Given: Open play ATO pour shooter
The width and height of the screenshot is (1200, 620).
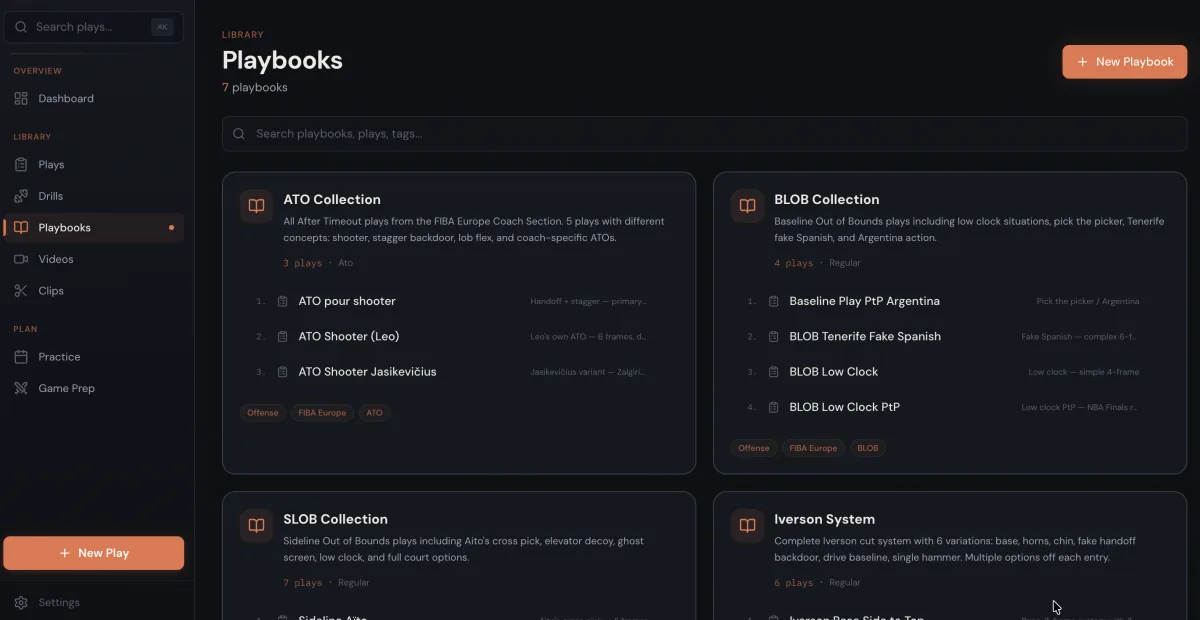Looking at the screenshot, I should pyautogui.click(x=347, y=301).
